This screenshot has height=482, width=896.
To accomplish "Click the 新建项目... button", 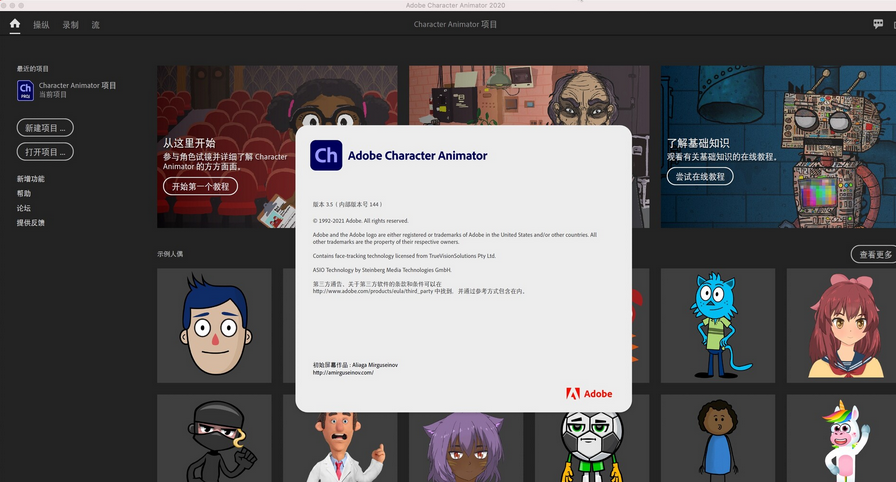I will [x=45, y=128].
